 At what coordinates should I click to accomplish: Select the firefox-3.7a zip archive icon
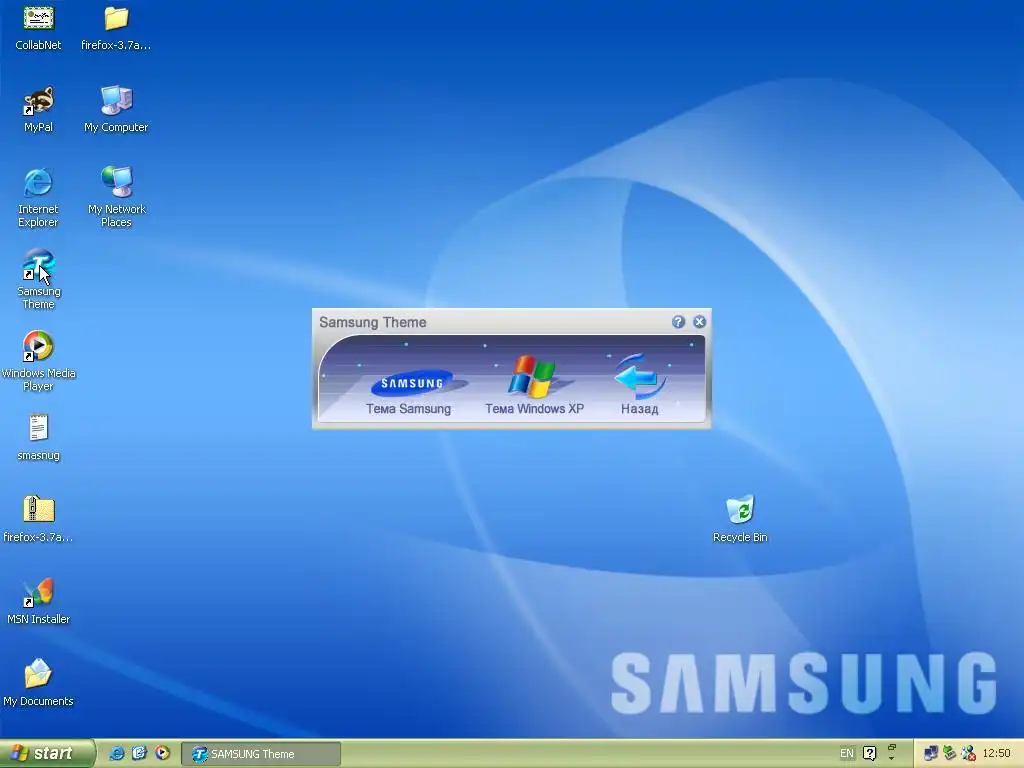point(38,520)
